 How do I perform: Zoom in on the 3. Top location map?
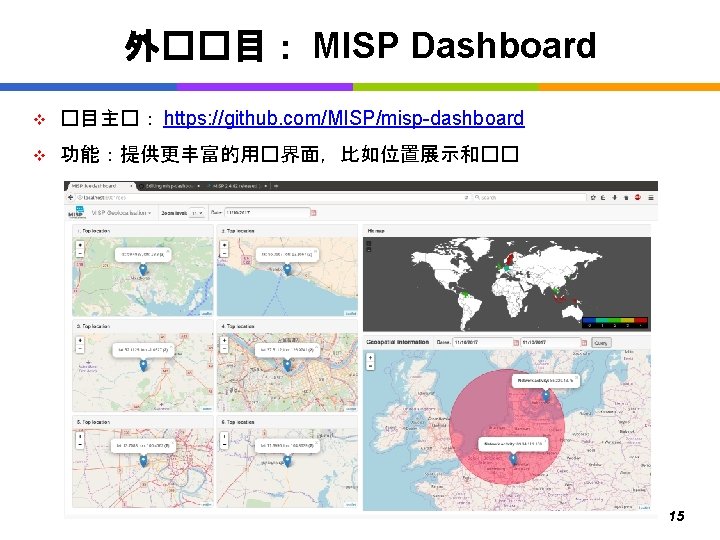[80, 341]
